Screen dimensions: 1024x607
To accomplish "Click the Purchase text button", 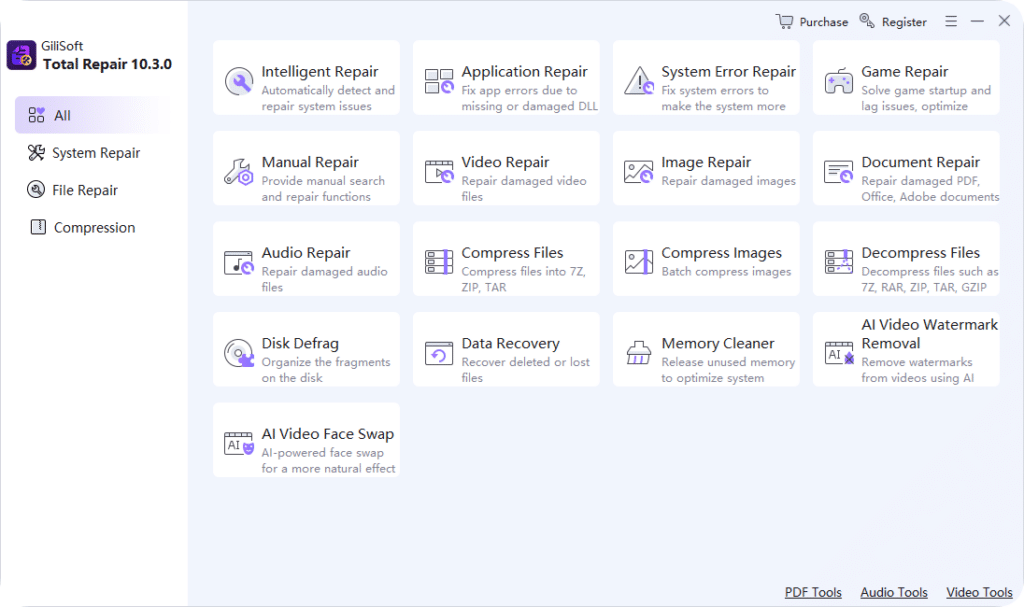I will [x=824, y=22].
